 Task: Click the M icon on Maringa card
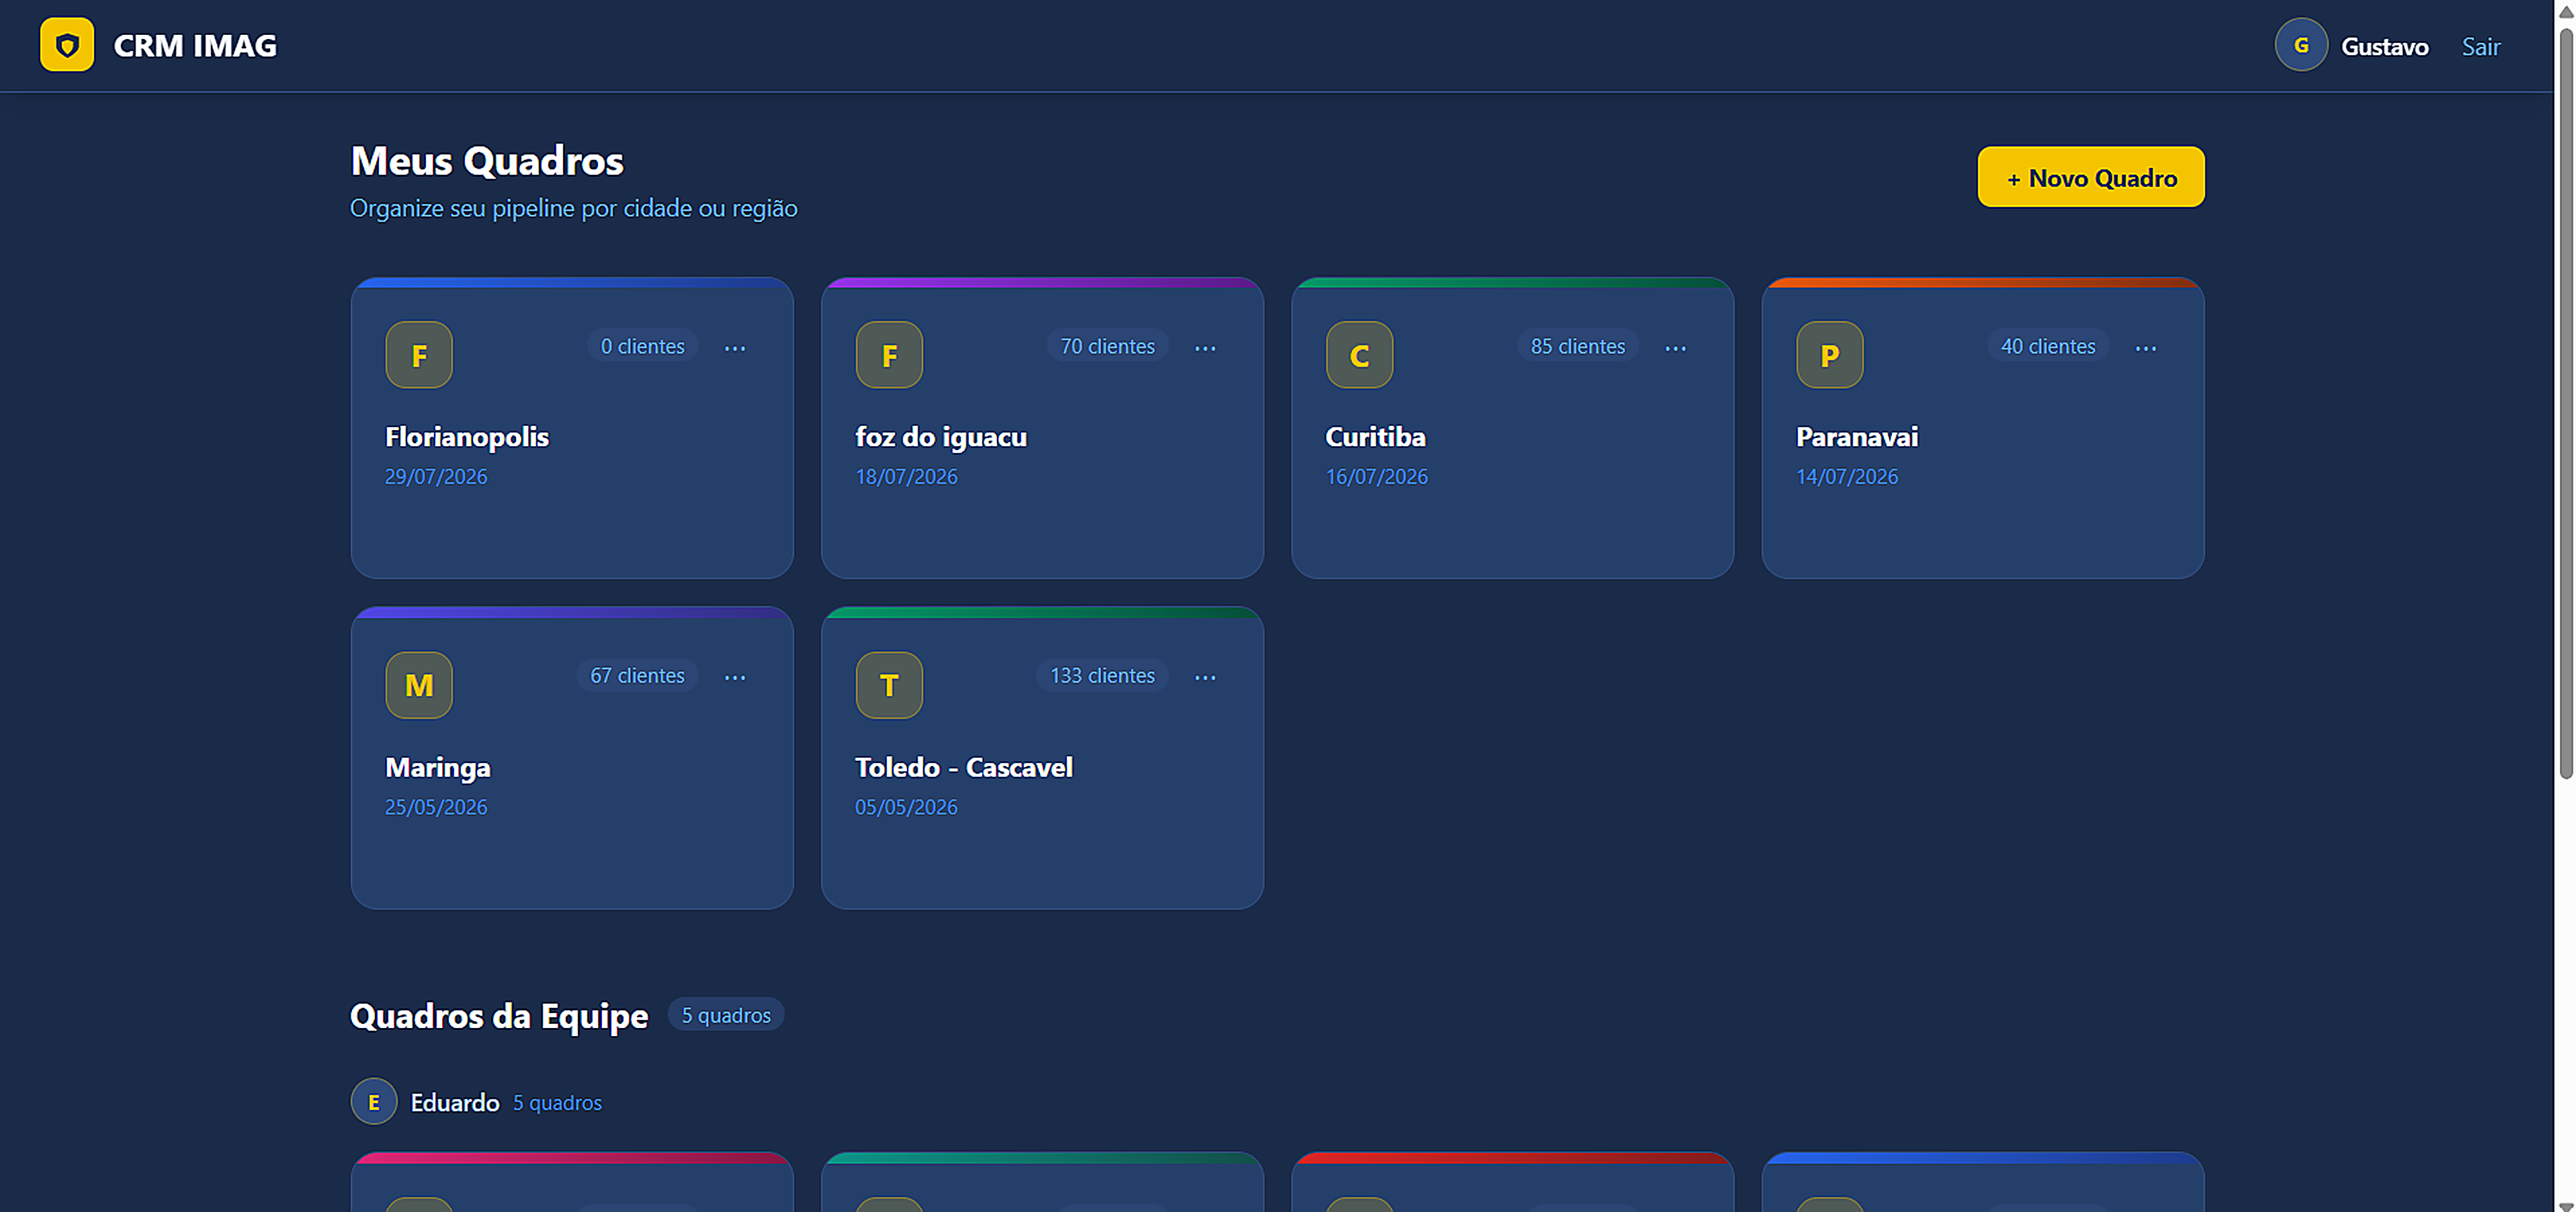pos(419,685)
